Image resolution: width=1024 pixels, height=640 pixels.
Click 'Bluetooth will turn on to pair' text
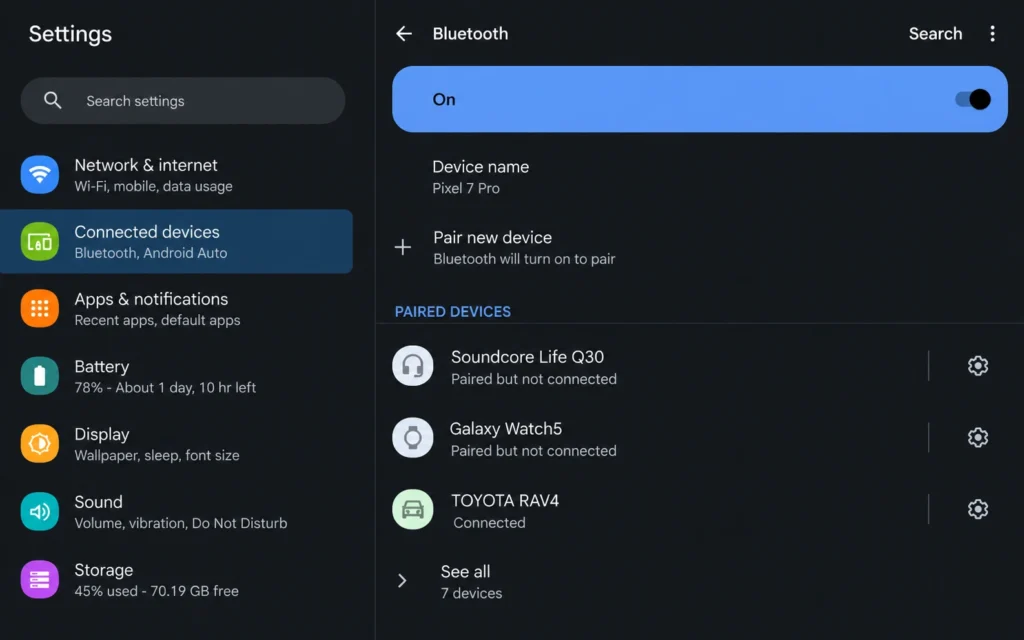click(524, 259)
